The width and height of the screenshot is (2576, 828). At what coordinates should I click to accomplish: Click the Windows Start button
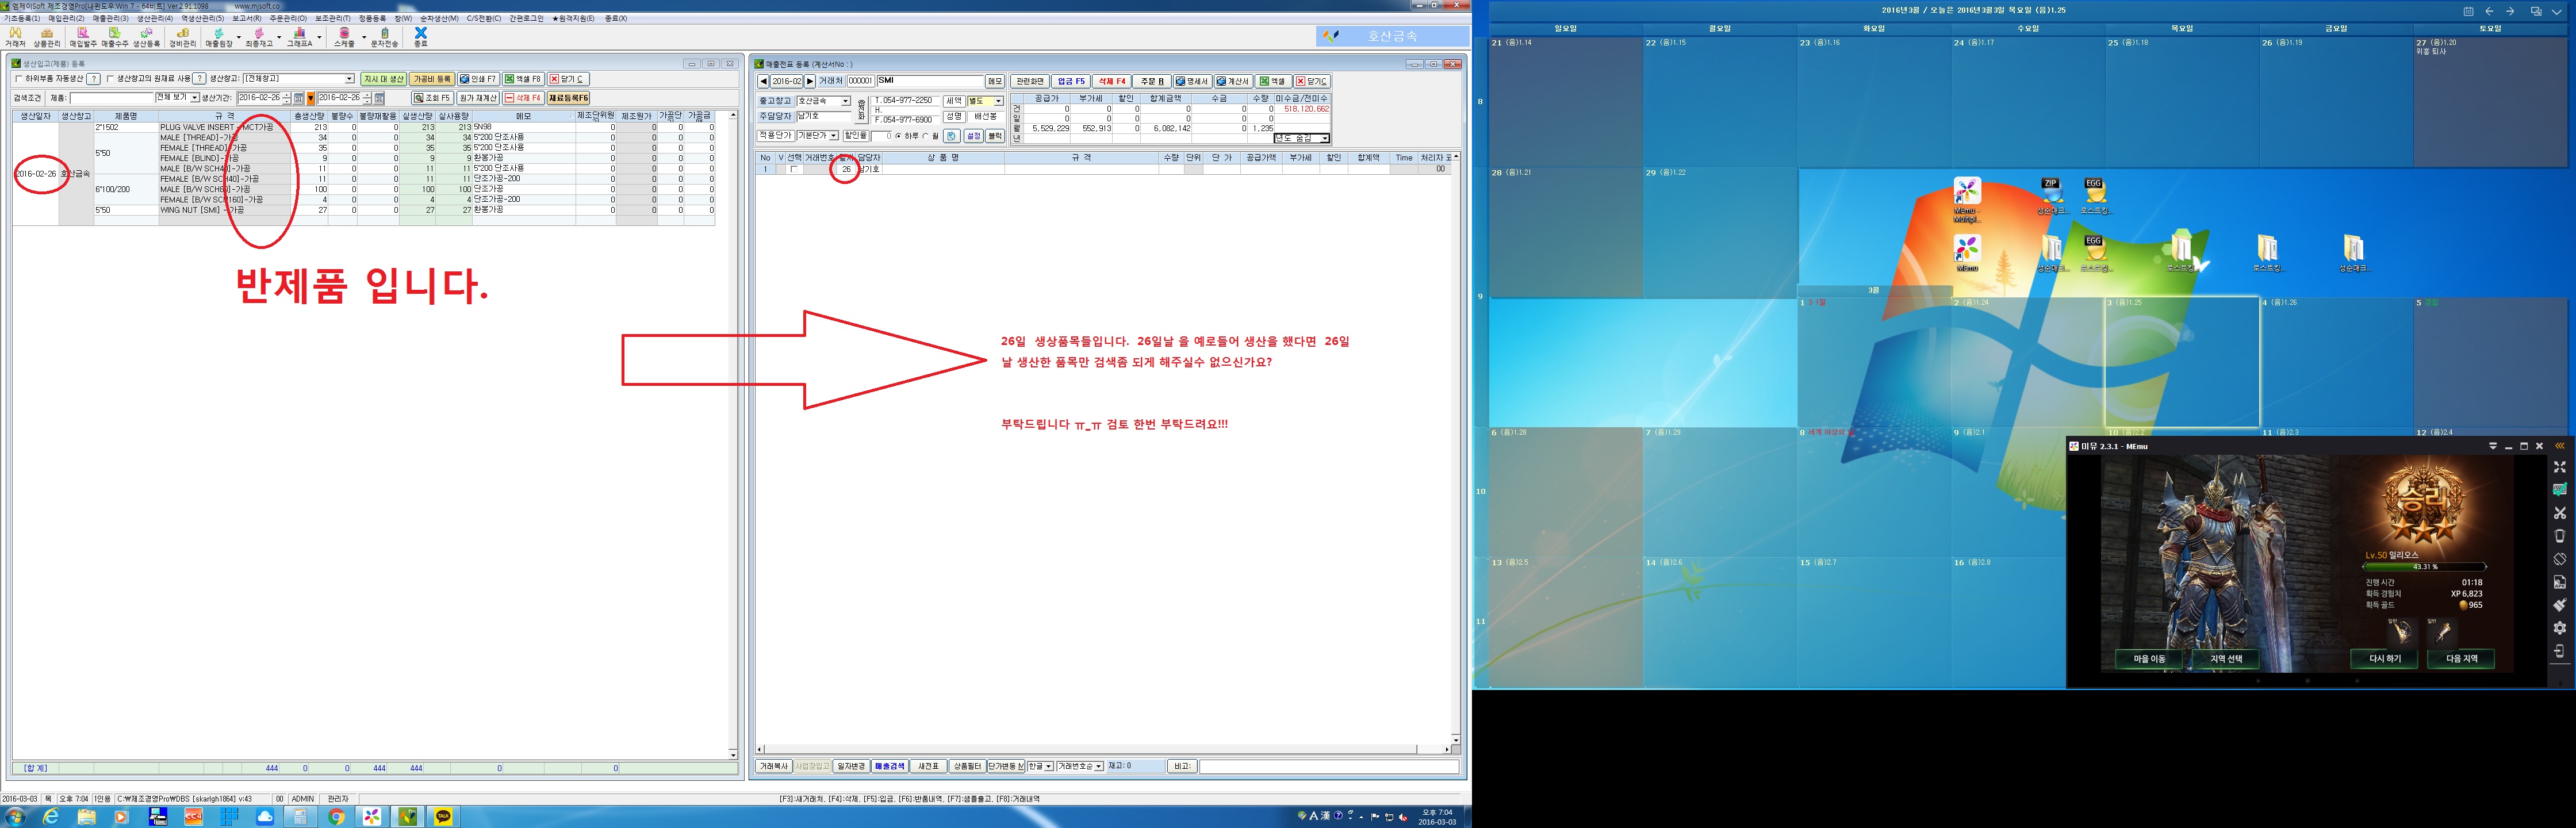(x=15, y=816)
